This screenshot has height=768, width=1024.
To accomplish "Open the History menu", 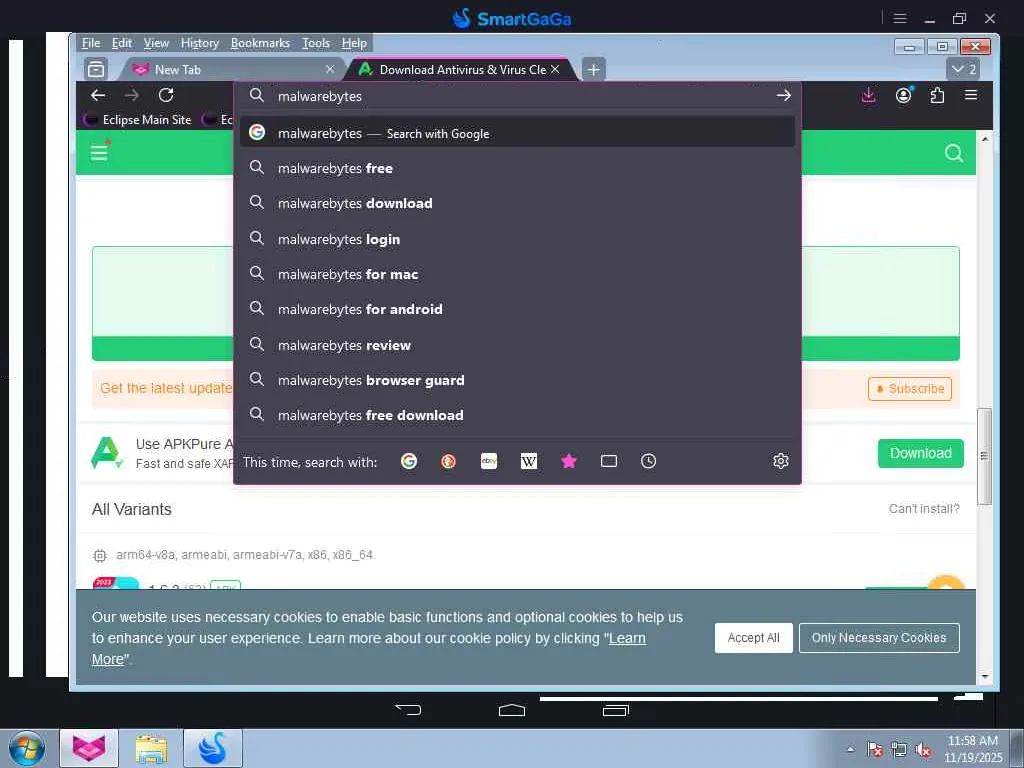I will pos(200,43).
